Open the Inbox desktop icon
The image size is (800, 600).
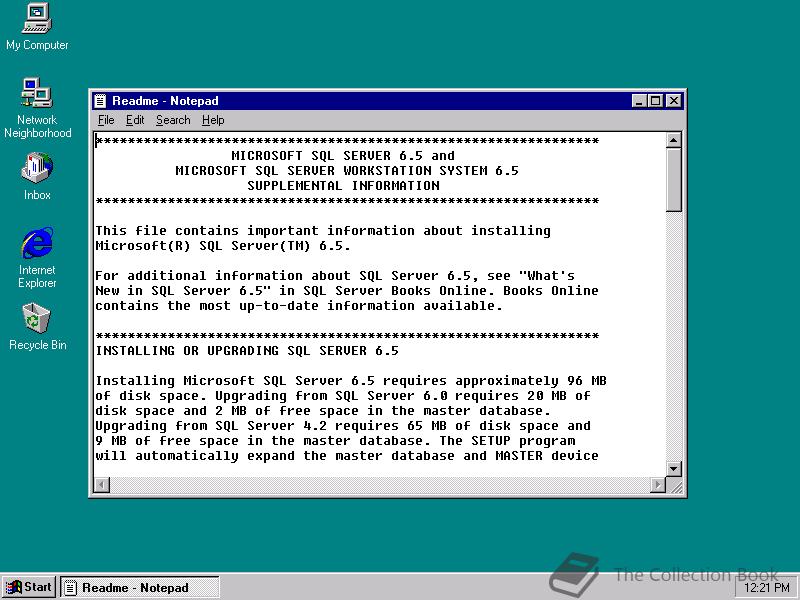[x=37, y=176]
